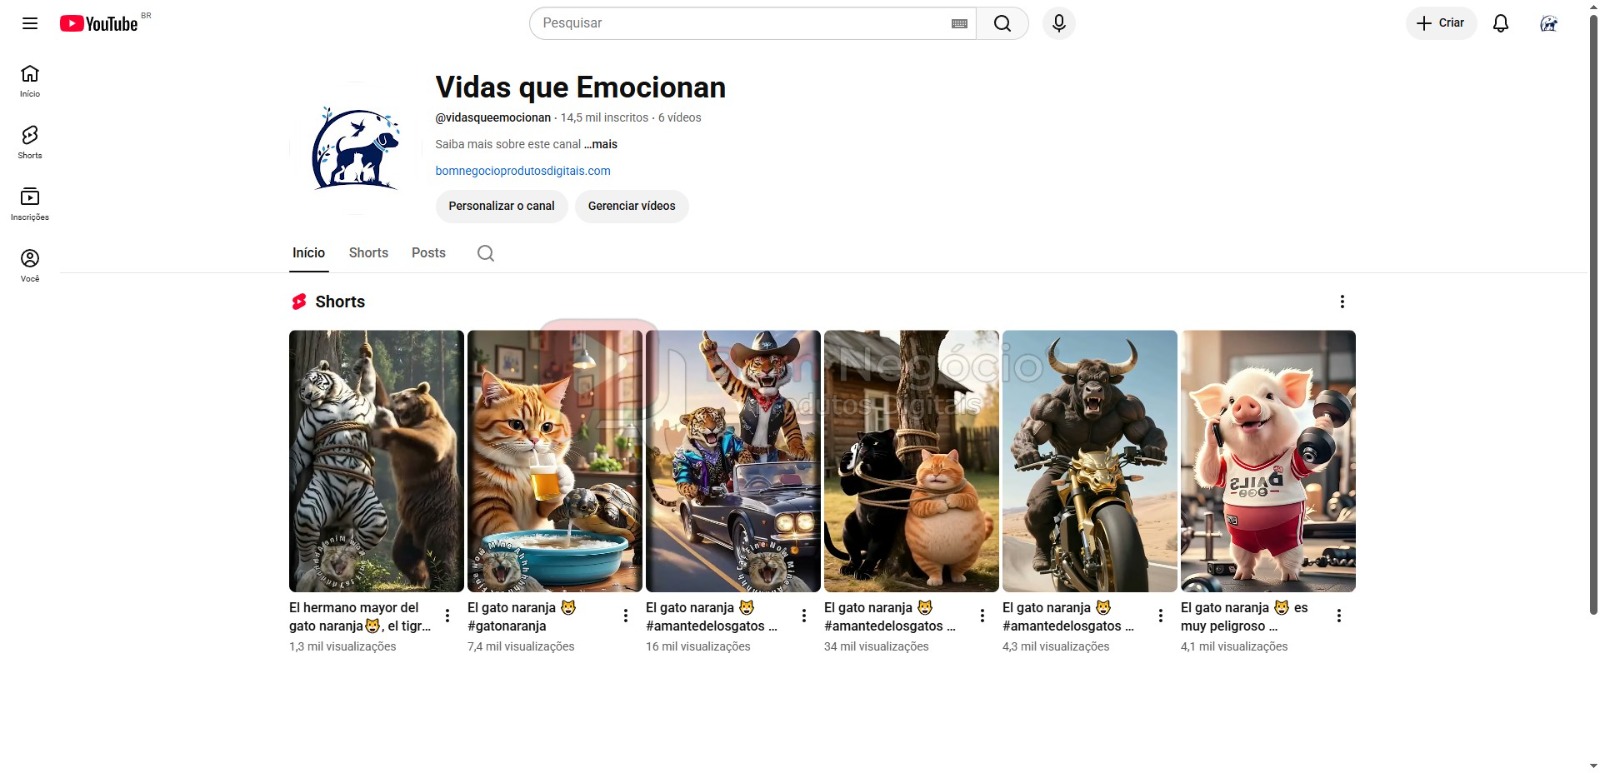1600x773 pixels.
Task: Switch to the channel Shorts tab
Action: pos(368,253)
